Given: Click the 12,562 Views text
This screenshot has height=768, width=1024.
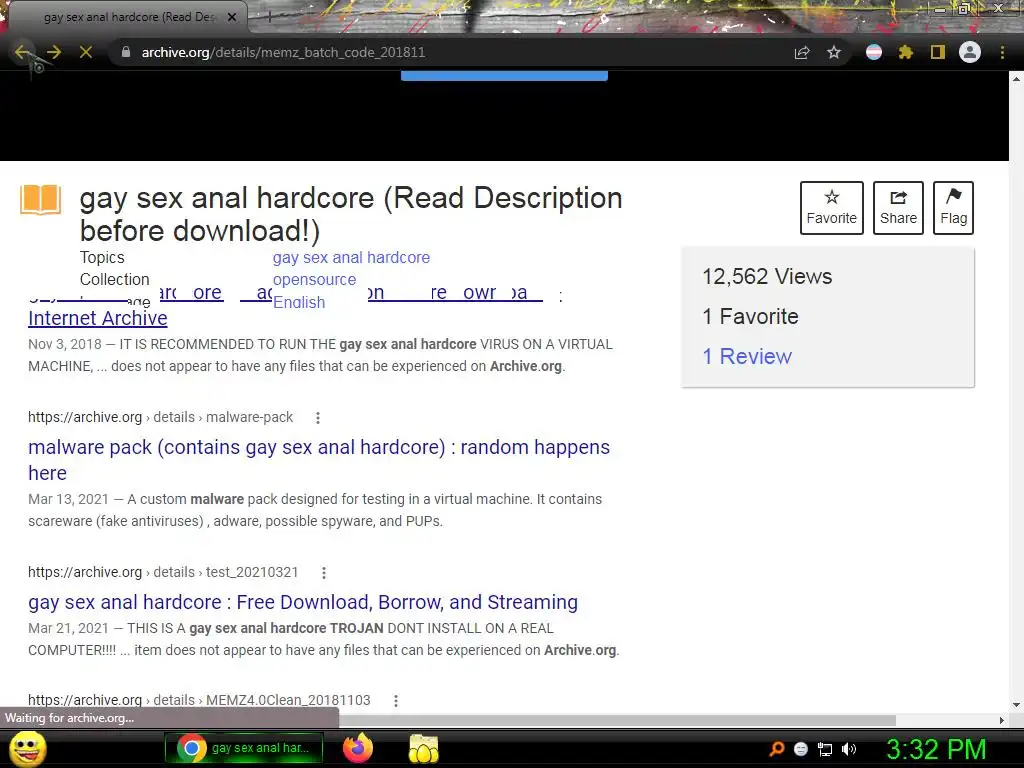Looking at the screenshot, I should 767,277.
